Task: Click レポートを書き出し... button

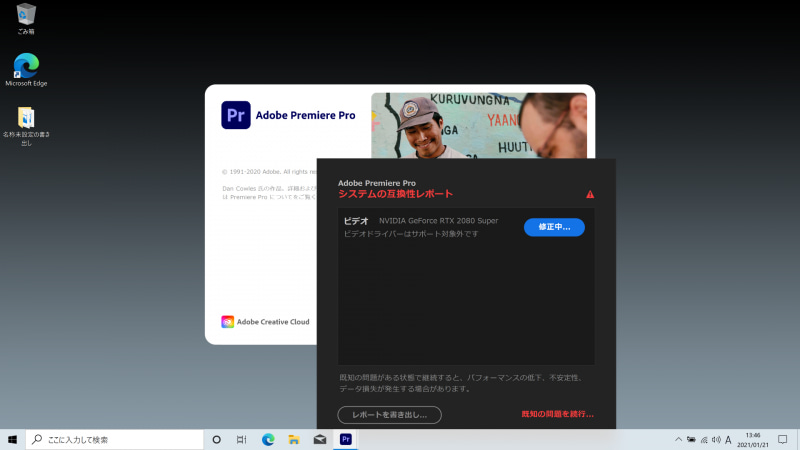Action: 389,415
